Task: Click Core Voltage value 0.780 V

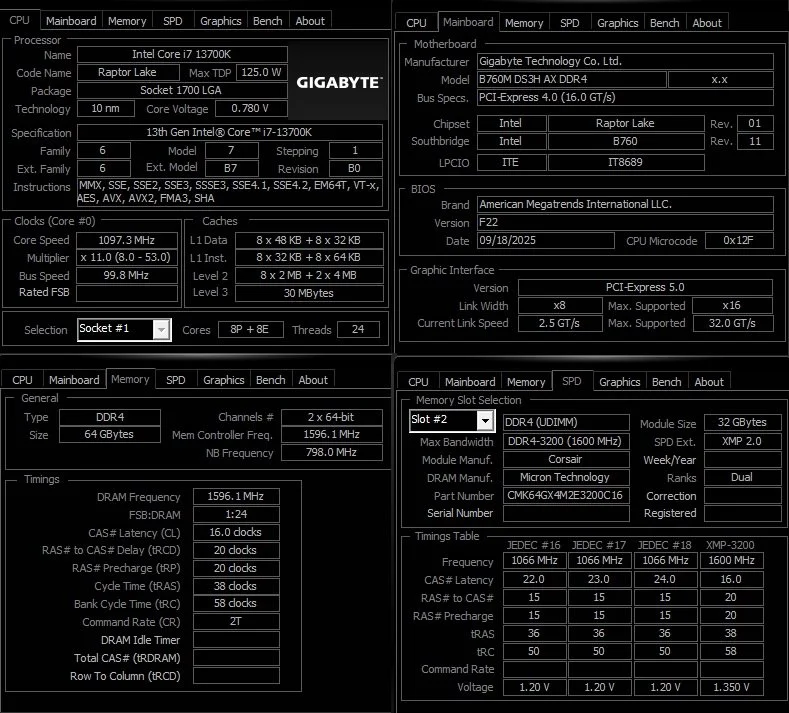Action: [251, 108]
